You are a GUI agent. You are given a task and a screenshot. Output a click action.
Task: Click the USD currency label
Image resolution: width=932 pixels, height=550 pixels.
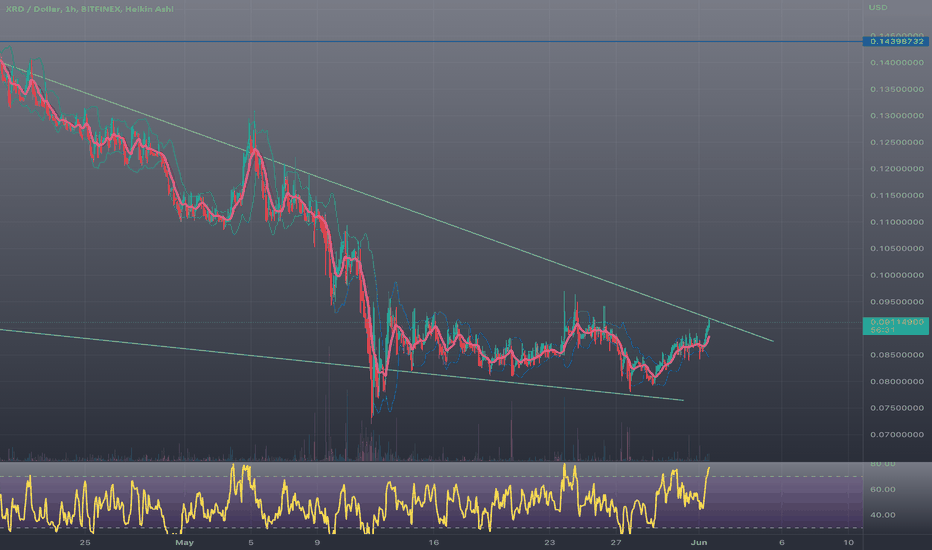pyautogui.click(x=878, y=8)
